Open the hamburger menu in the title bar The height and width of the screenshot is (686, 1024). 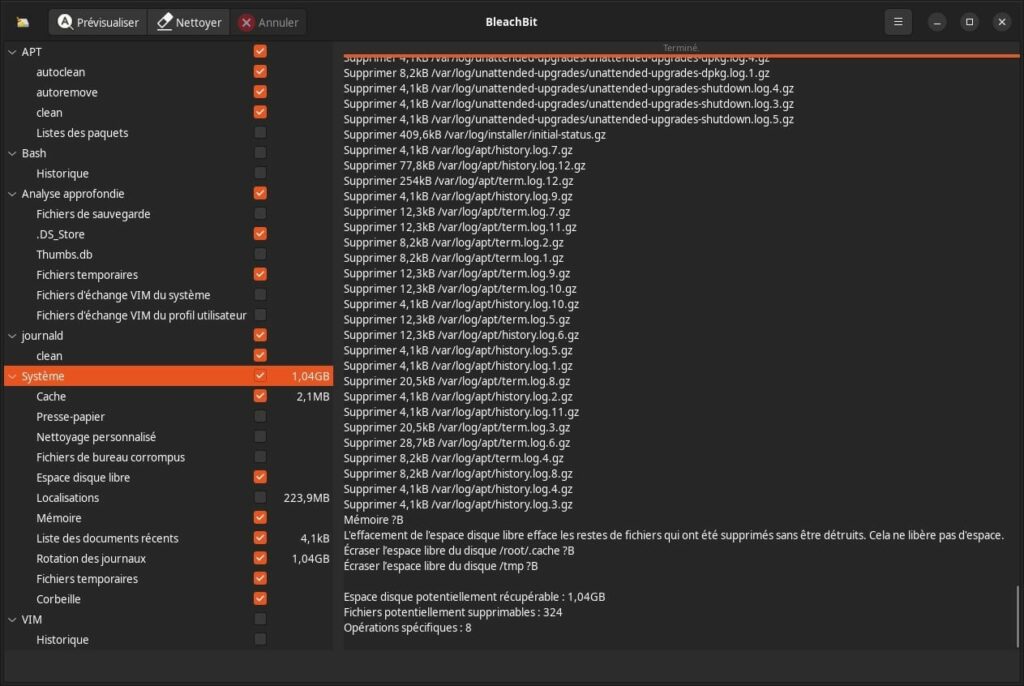coord(898,22)
